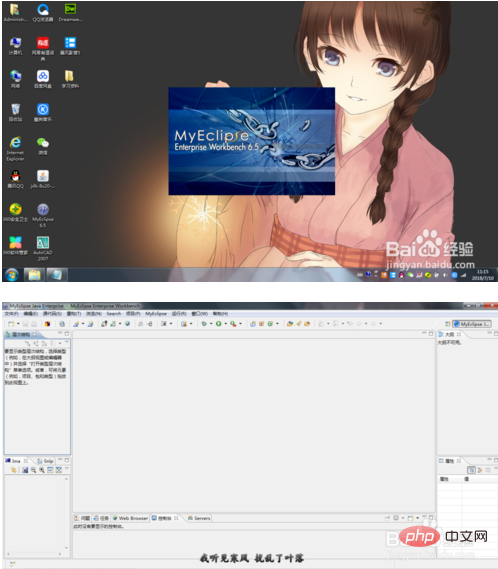The width and height of the screenshot is (498, 569).
Task: Select the jdk-8u20 installer desktop icon
Action: pyautogui.click(x=43, y=179)
